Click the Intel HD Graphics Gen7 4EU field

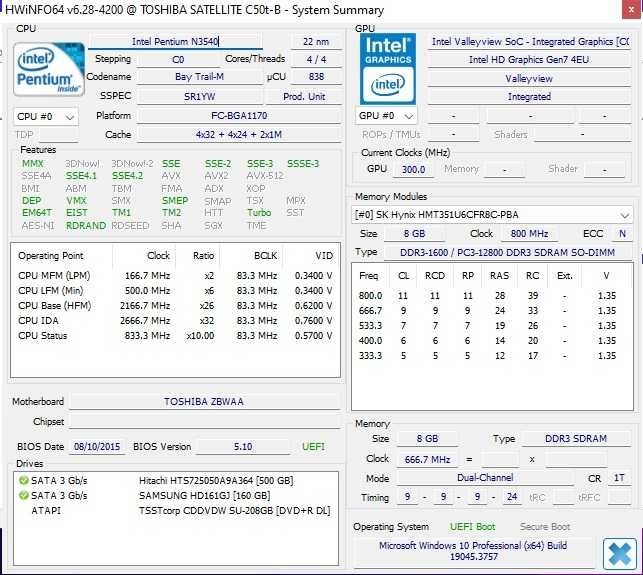529,60
